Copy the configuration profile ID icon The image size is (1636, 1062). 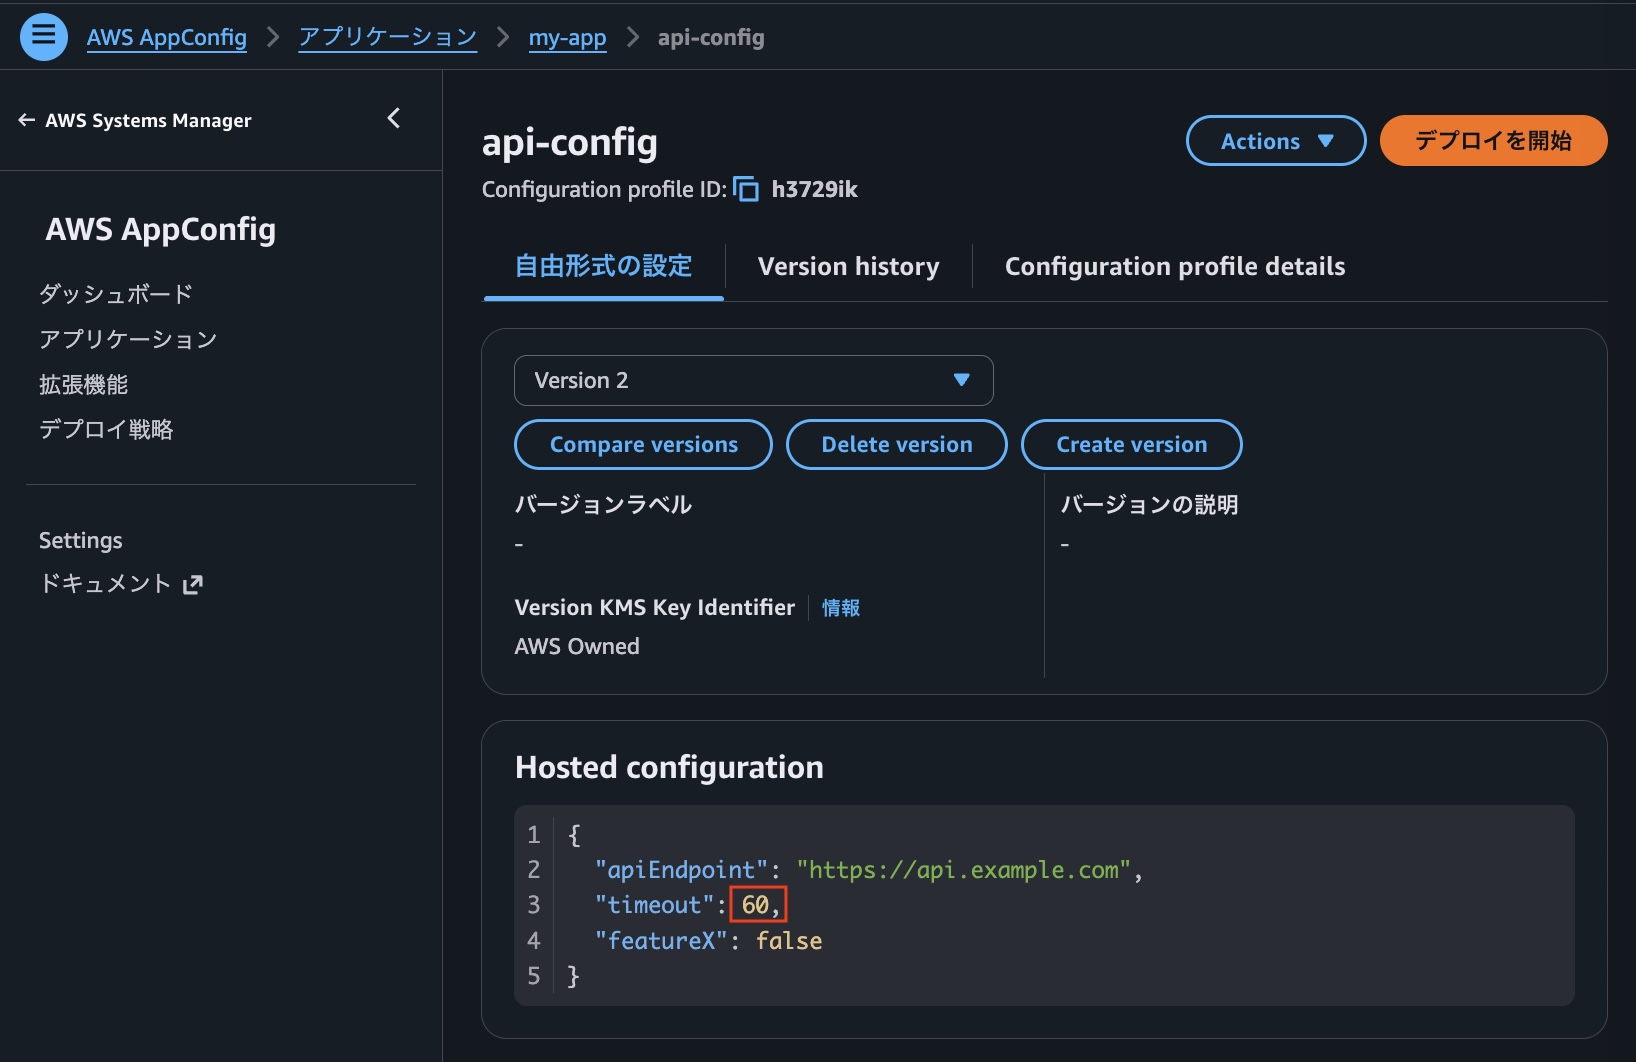(746, 189)
